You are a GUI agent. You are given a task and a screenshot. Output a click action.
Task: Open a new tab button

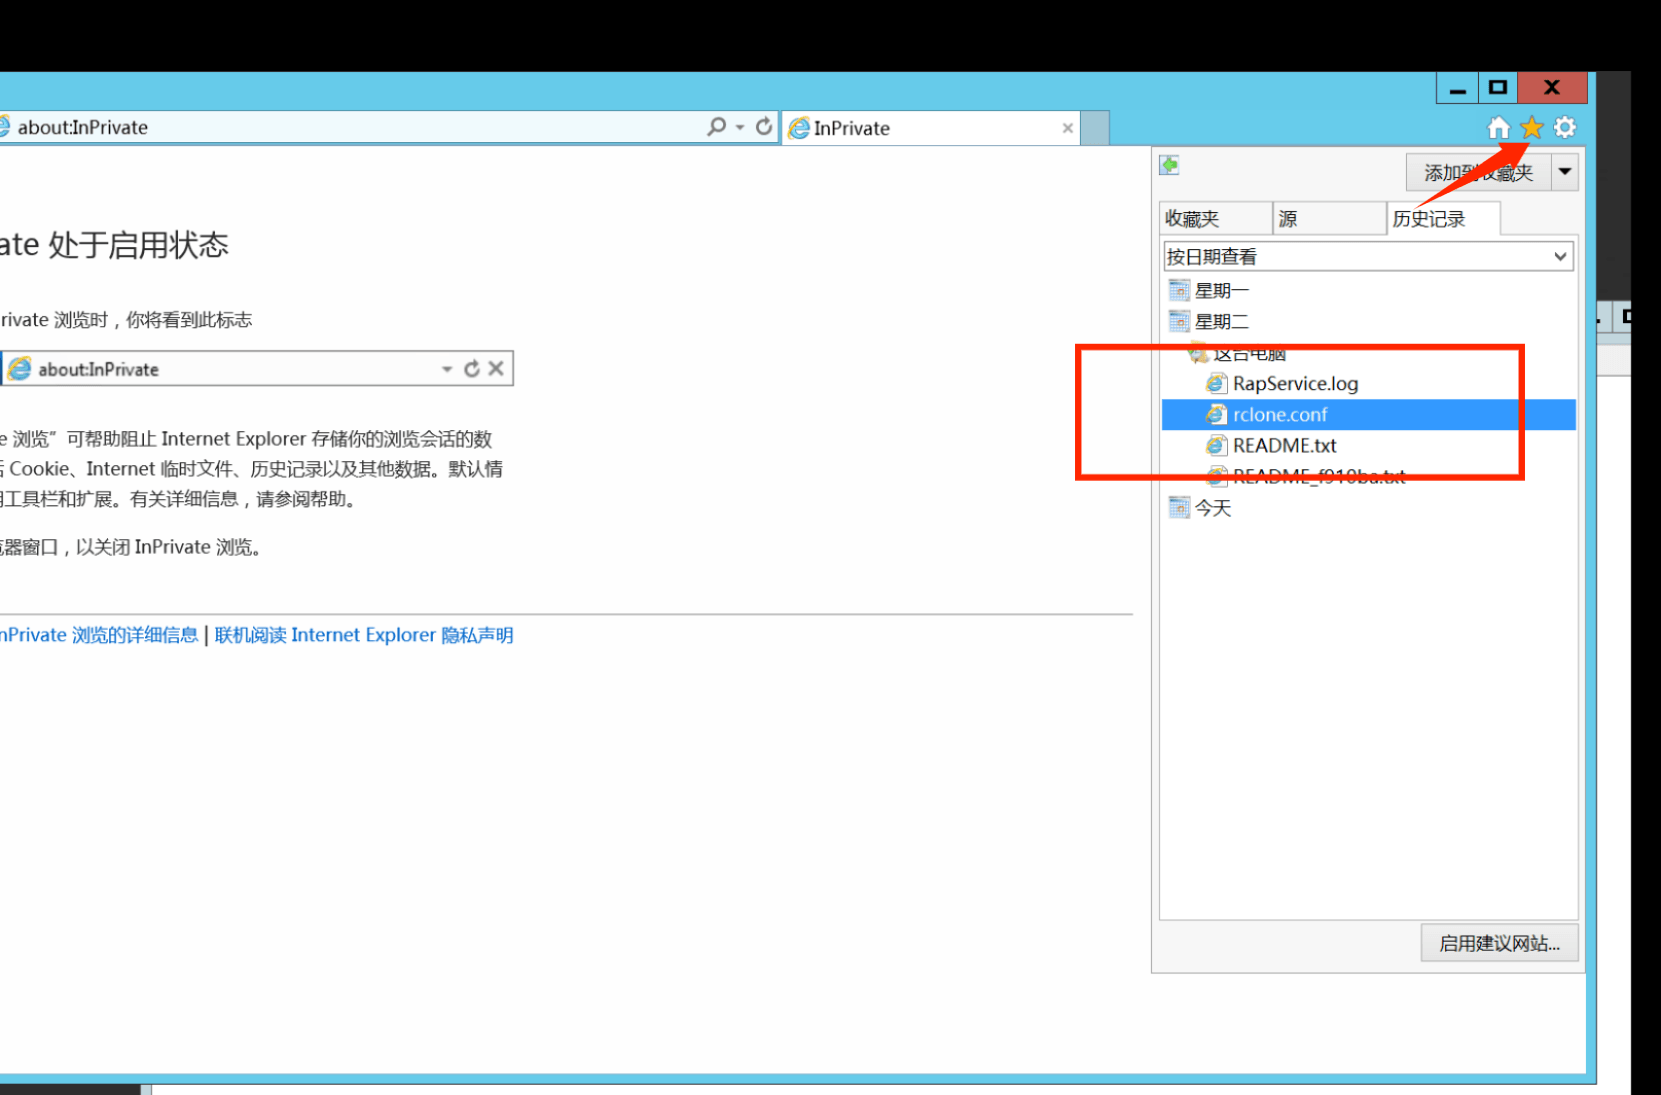[1095, 128]
